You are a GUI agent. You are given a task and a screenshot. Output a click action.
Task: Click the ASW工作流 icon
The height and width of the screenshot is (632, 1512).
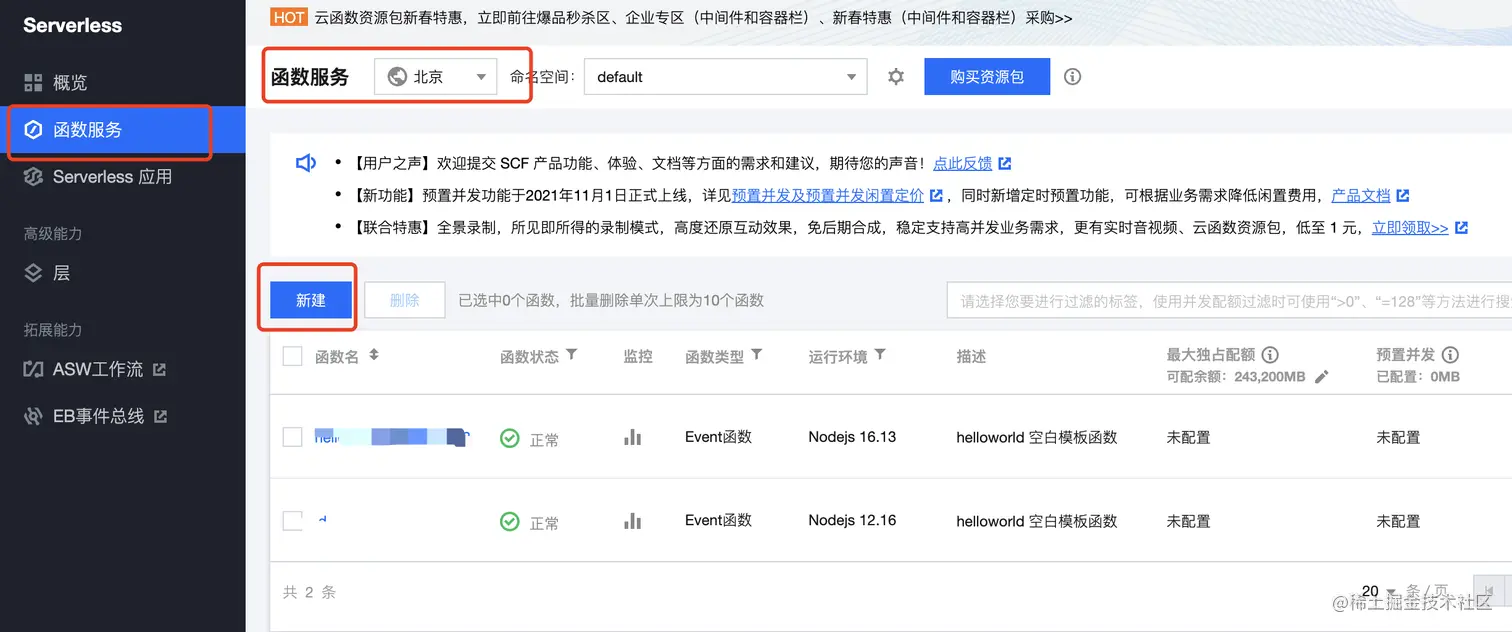click(x=33, y=369)
